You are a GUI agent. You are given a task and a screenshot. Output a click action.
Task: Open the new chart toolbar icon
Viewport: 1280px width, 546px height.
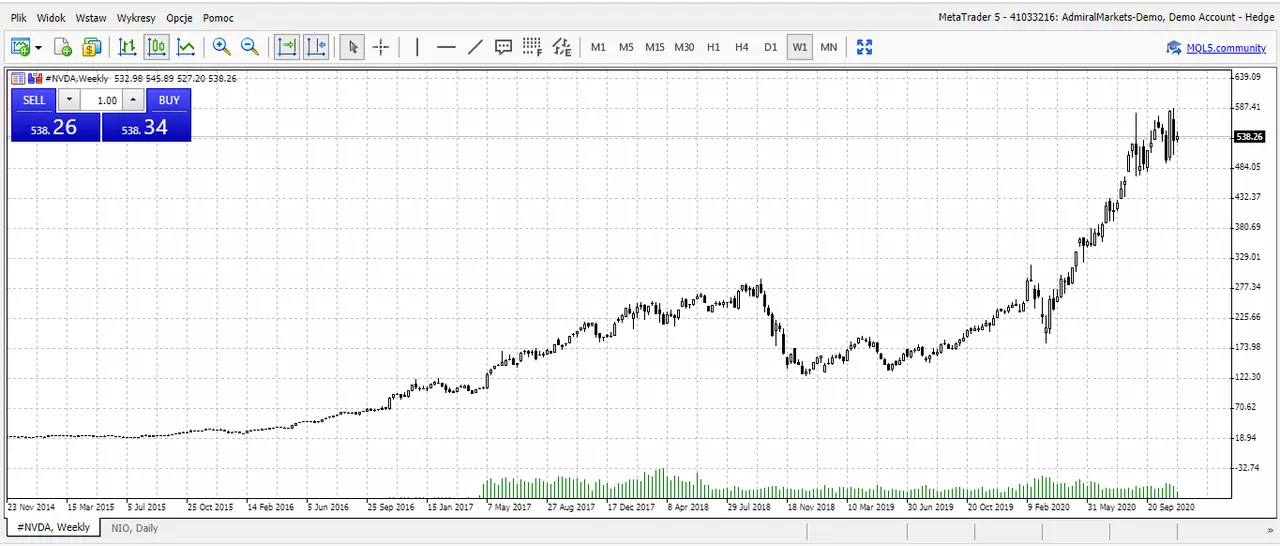[x=20, y=47]
